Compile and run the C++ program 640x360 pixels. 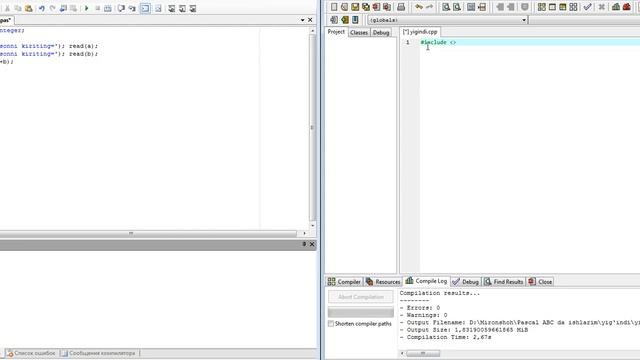click(563, 7)
